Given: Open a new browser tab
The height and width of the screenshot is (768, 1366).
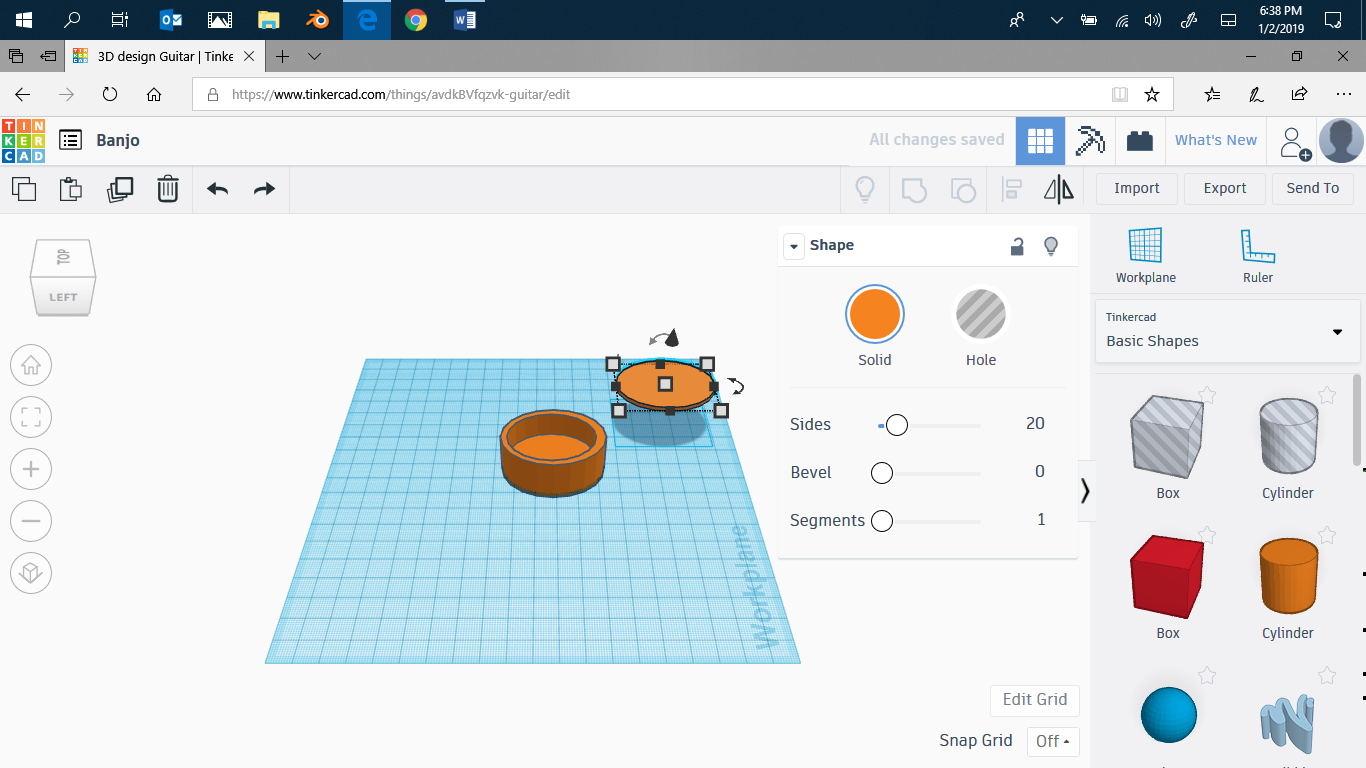Looking at the screenshot, I should [283, 56].
